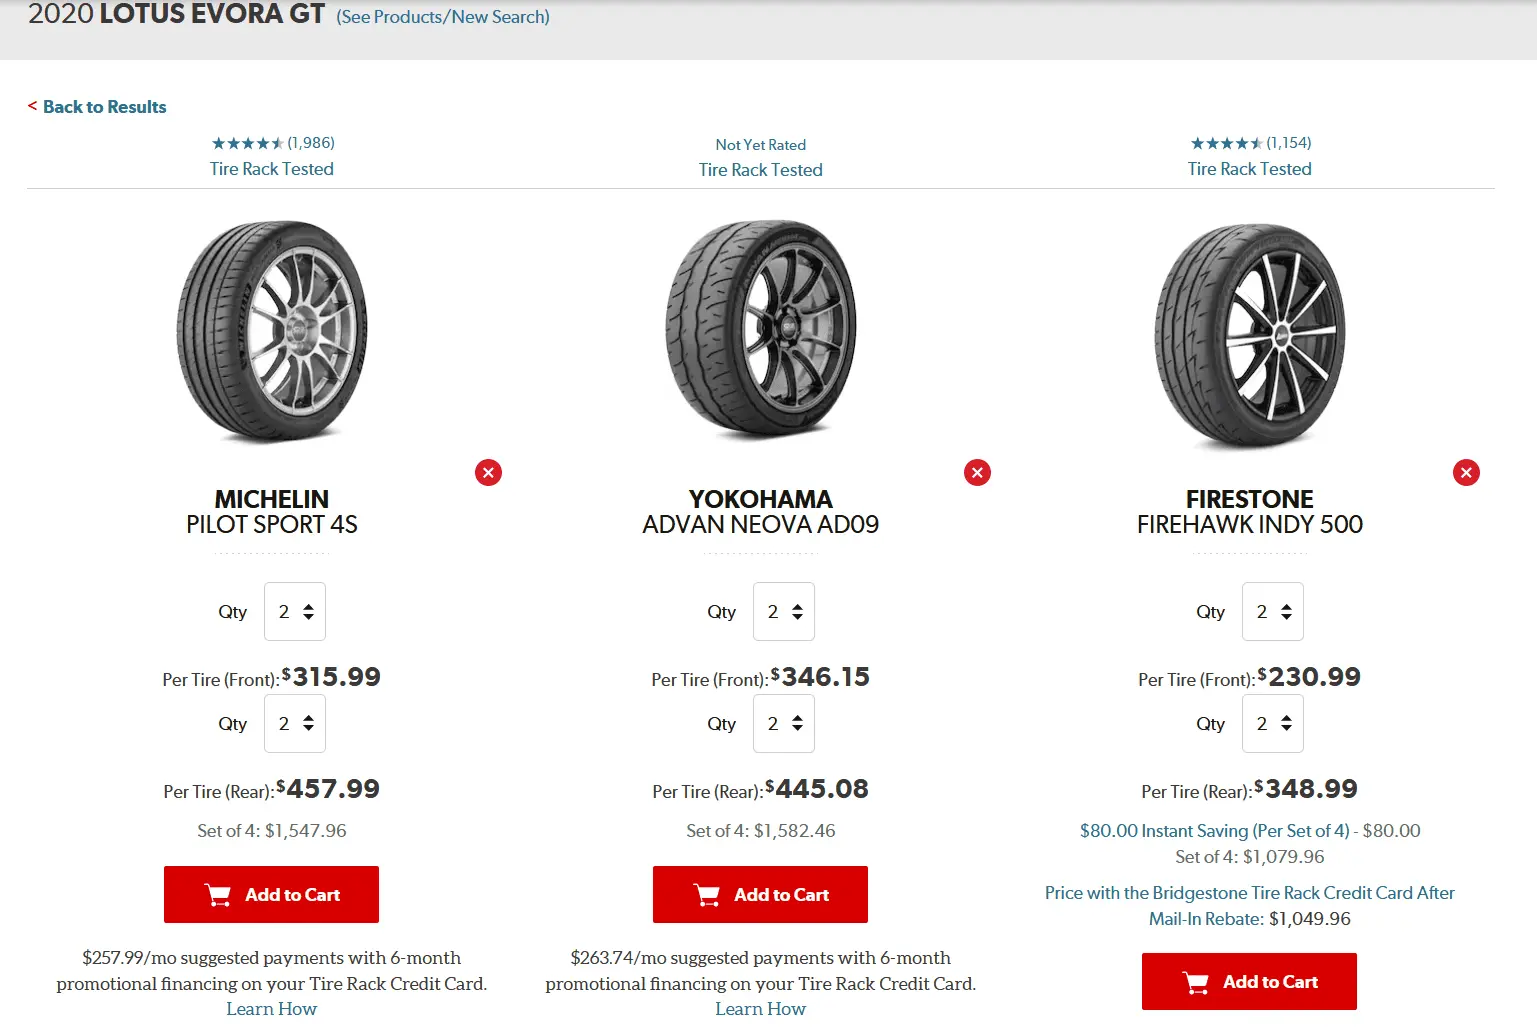Add Yokohama Advan Neova AD09 to cart
The image size is (1537, 1027).
pyautogui.click(x=760, y=895)
